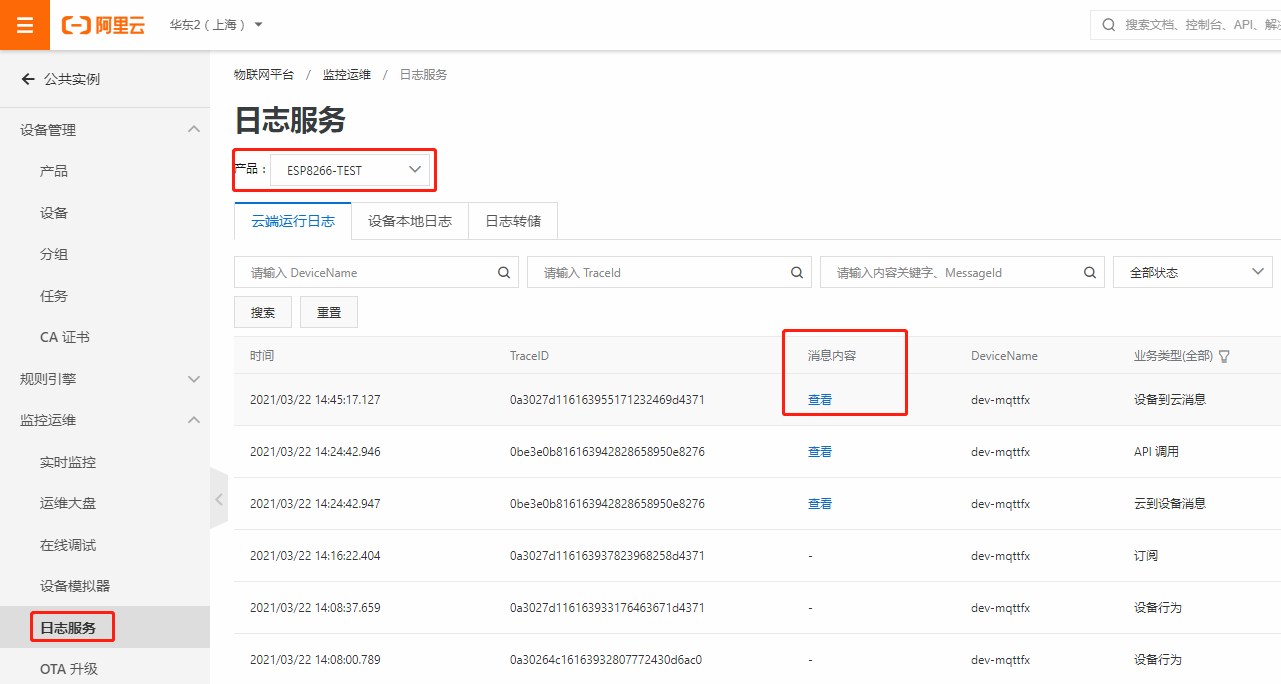Open 设备 in the sidebar
This screenshot has width=1281, height=684.
coord(54,213)
